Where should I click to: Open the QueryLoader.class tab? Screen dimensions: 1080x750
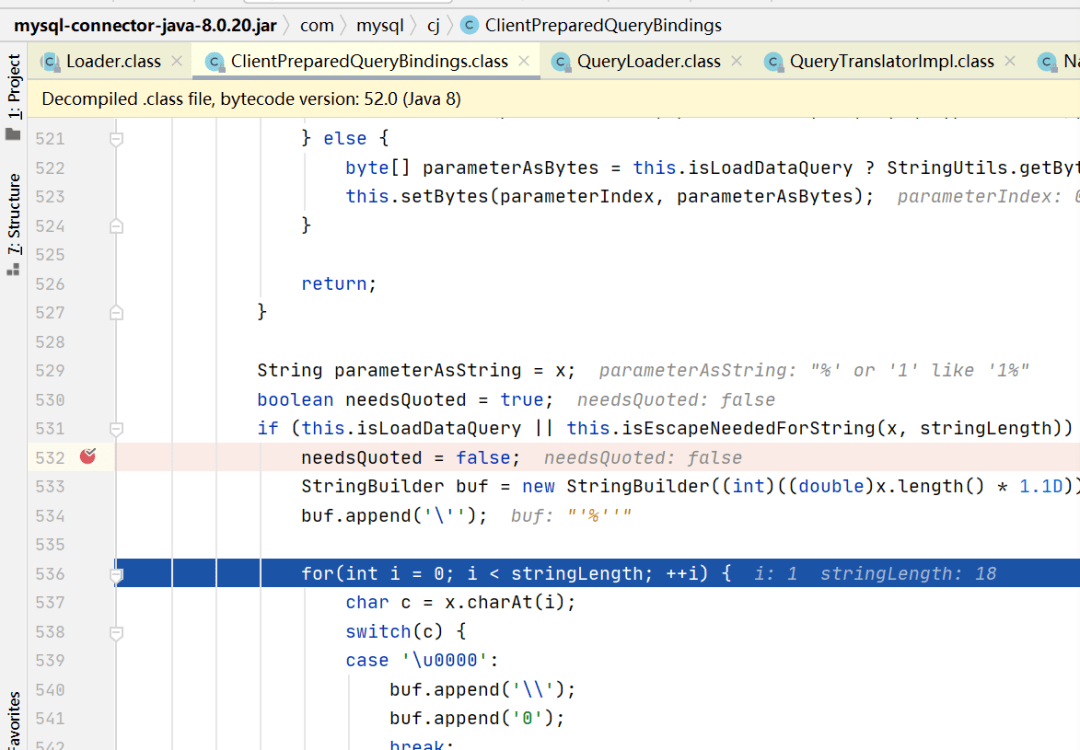(648, 61)
